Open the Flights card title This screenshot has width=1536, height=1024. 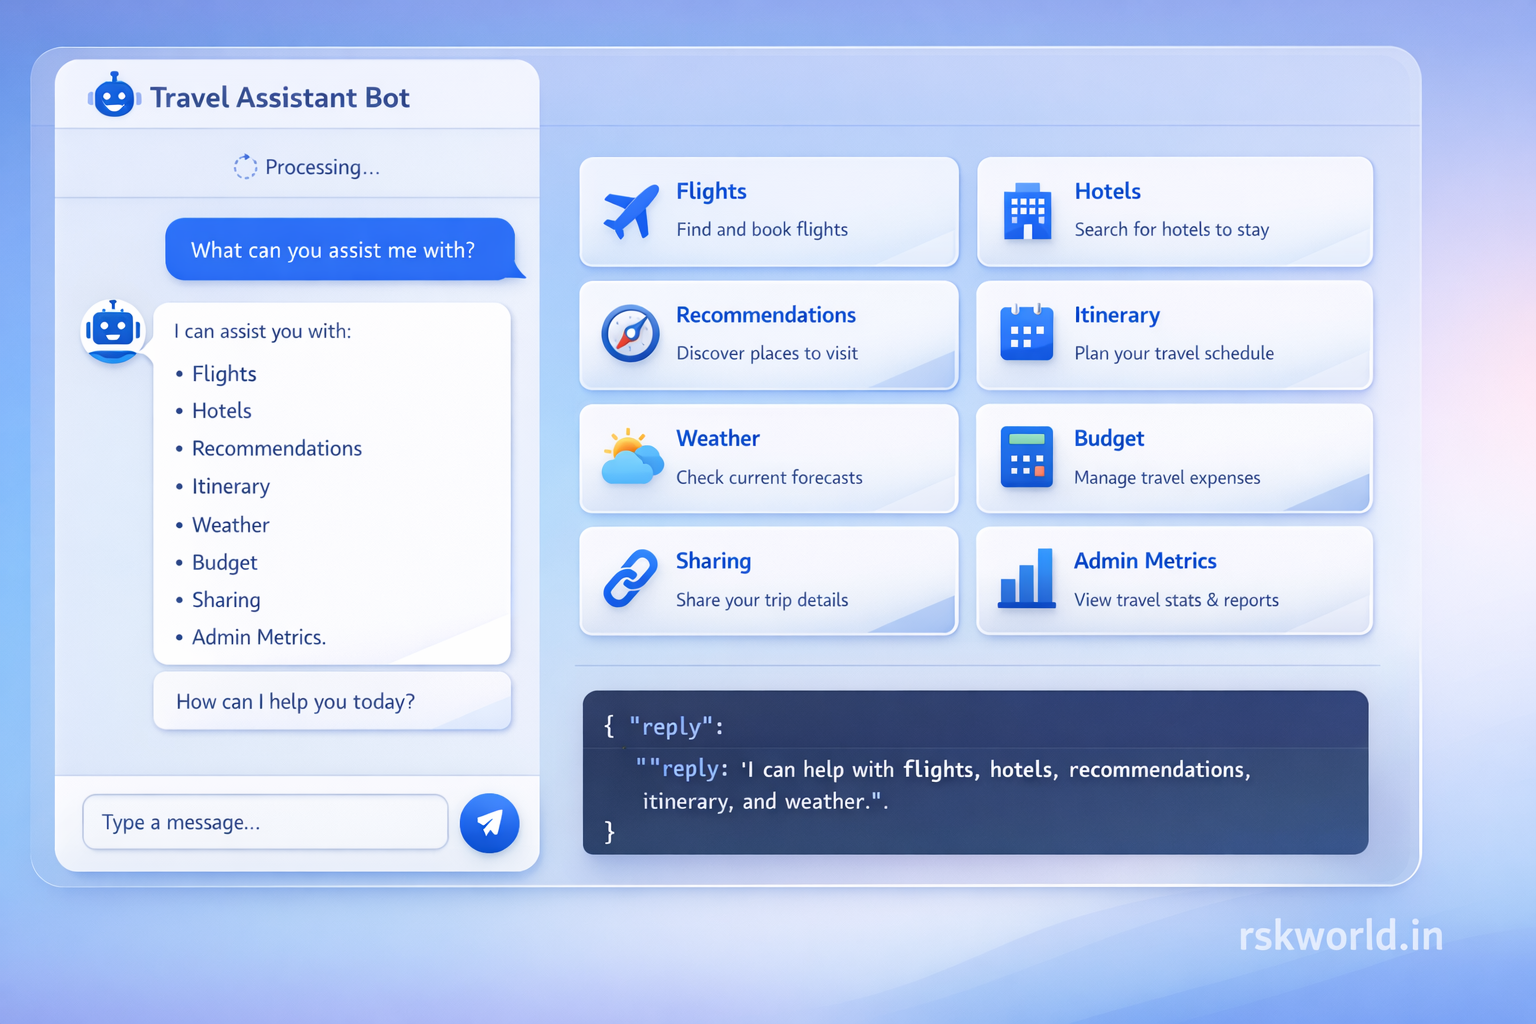pos(711,191)
